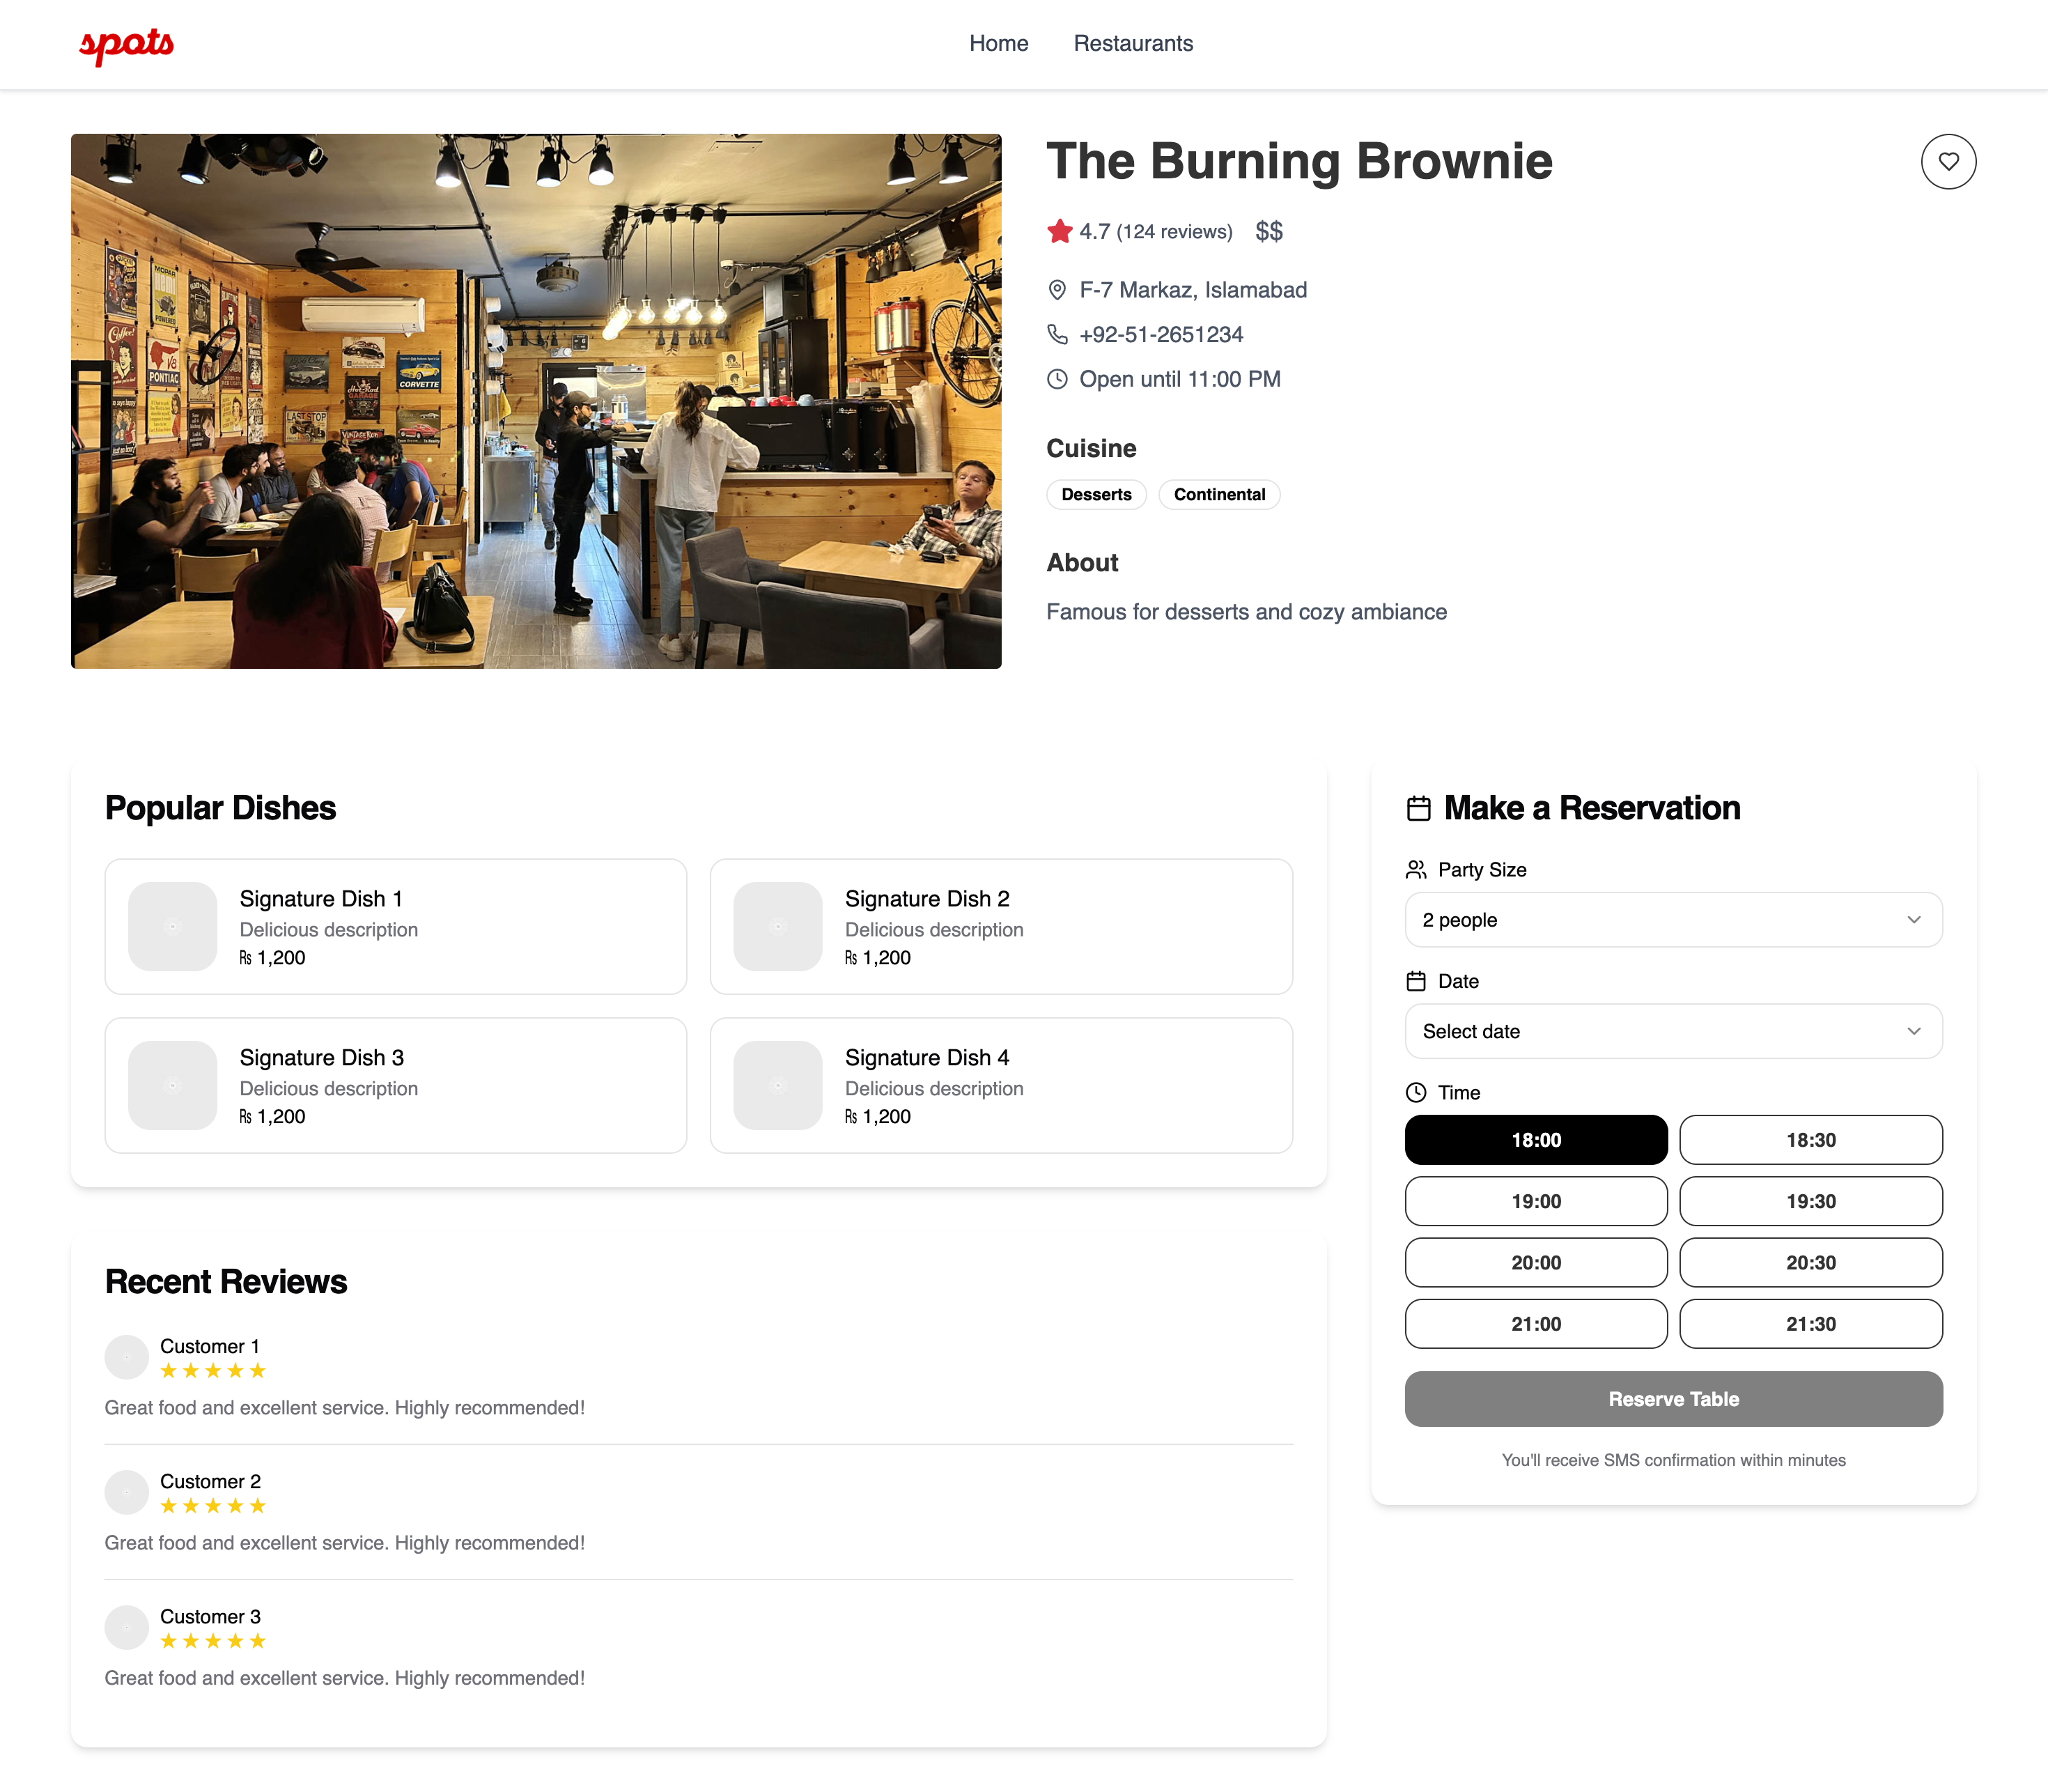This screenshot has height=1792, width=2048.
Task: Click the heart favorite icon
Action: 1947,161
